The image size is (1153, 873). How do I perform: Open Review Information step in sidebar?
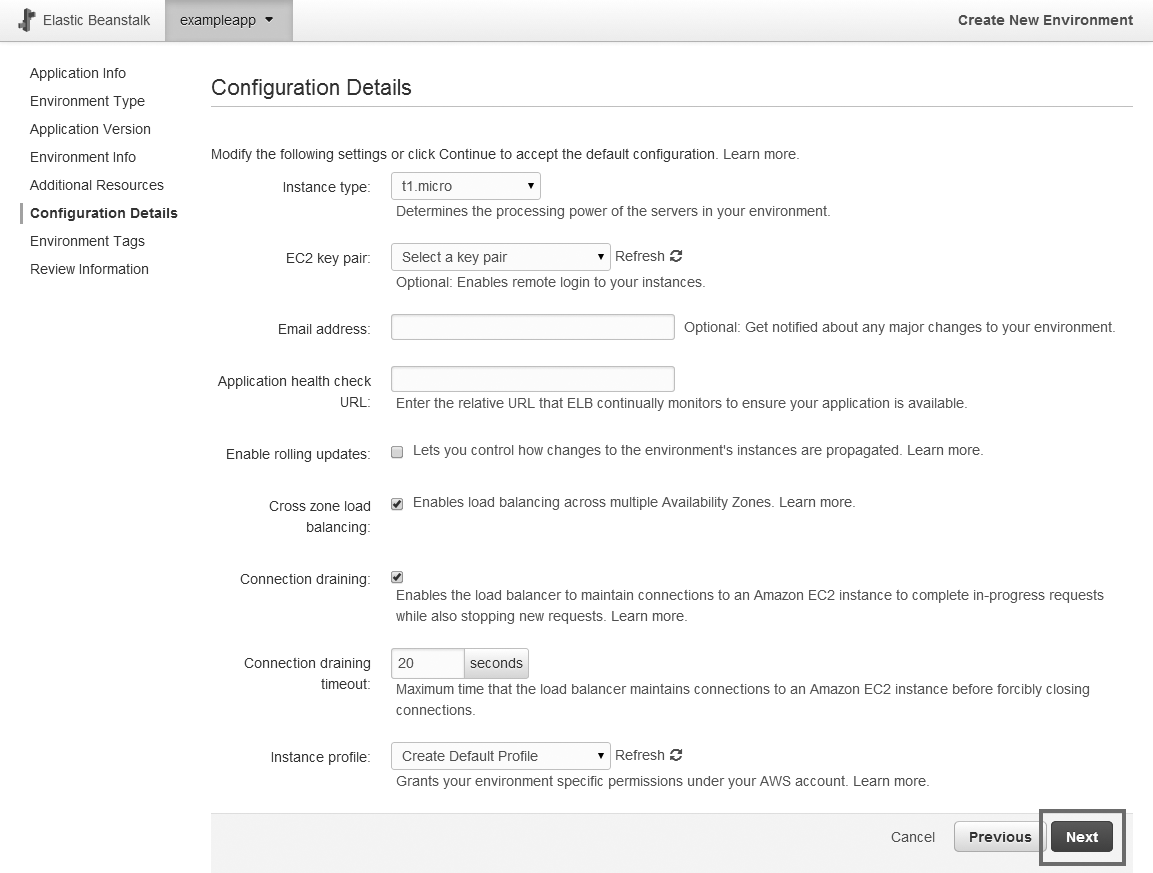tap(89, 269)
